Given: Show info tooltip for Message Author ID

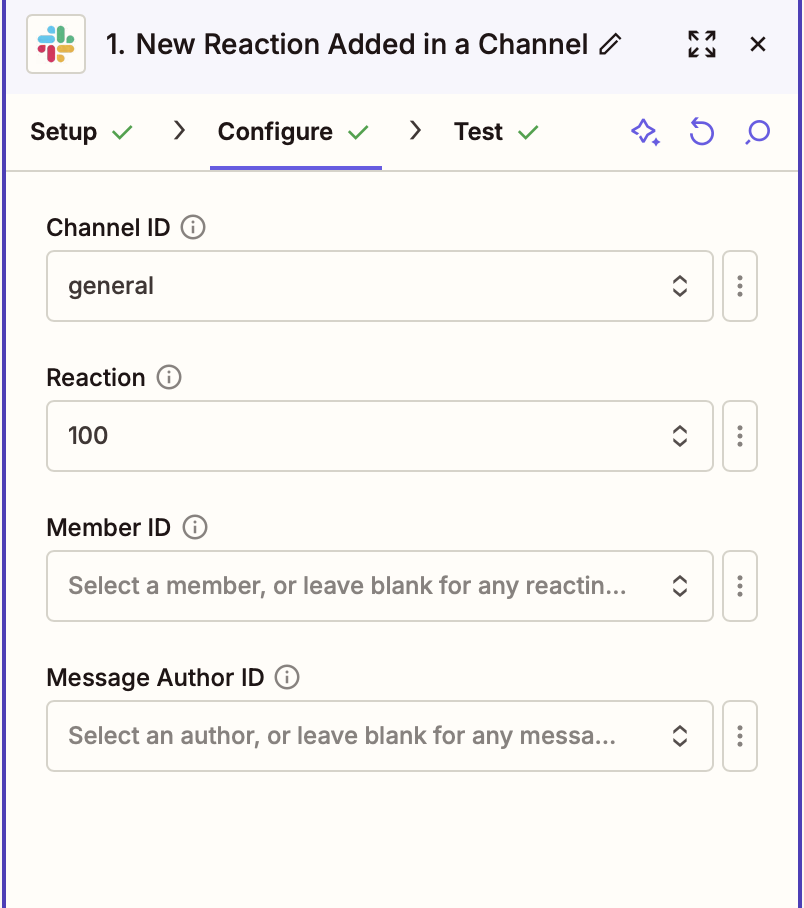Looking at the screenshot, I should pyautogui.click(x=287, y=678).
